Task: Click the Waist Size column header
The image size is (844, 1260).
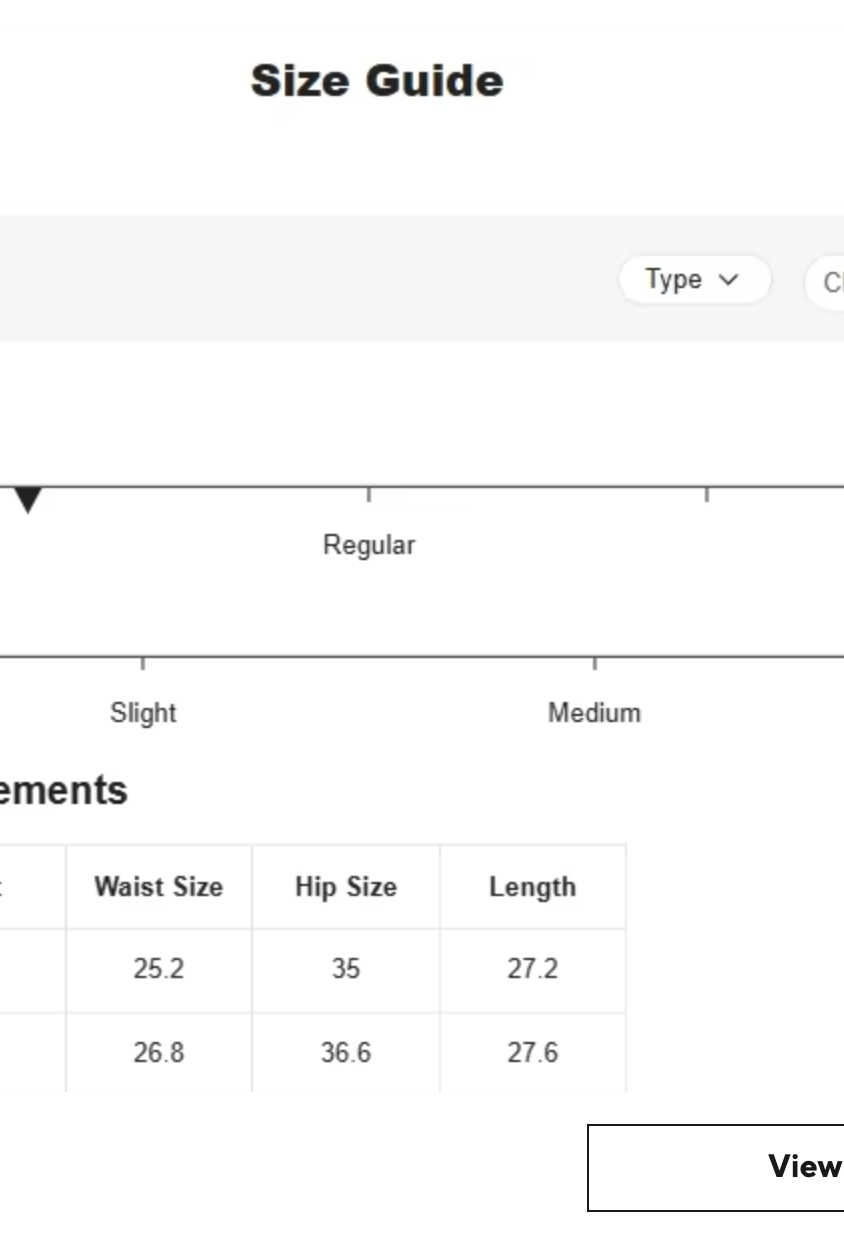Action: pos(158,887)
